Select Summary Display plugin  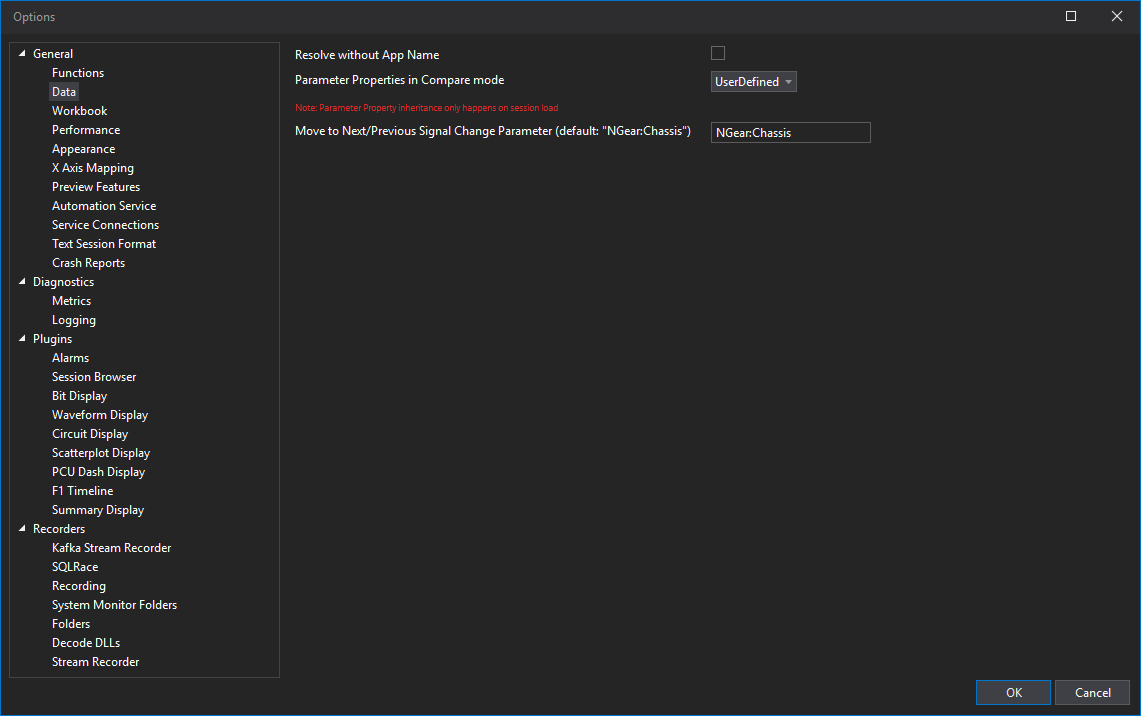[98, 509]
